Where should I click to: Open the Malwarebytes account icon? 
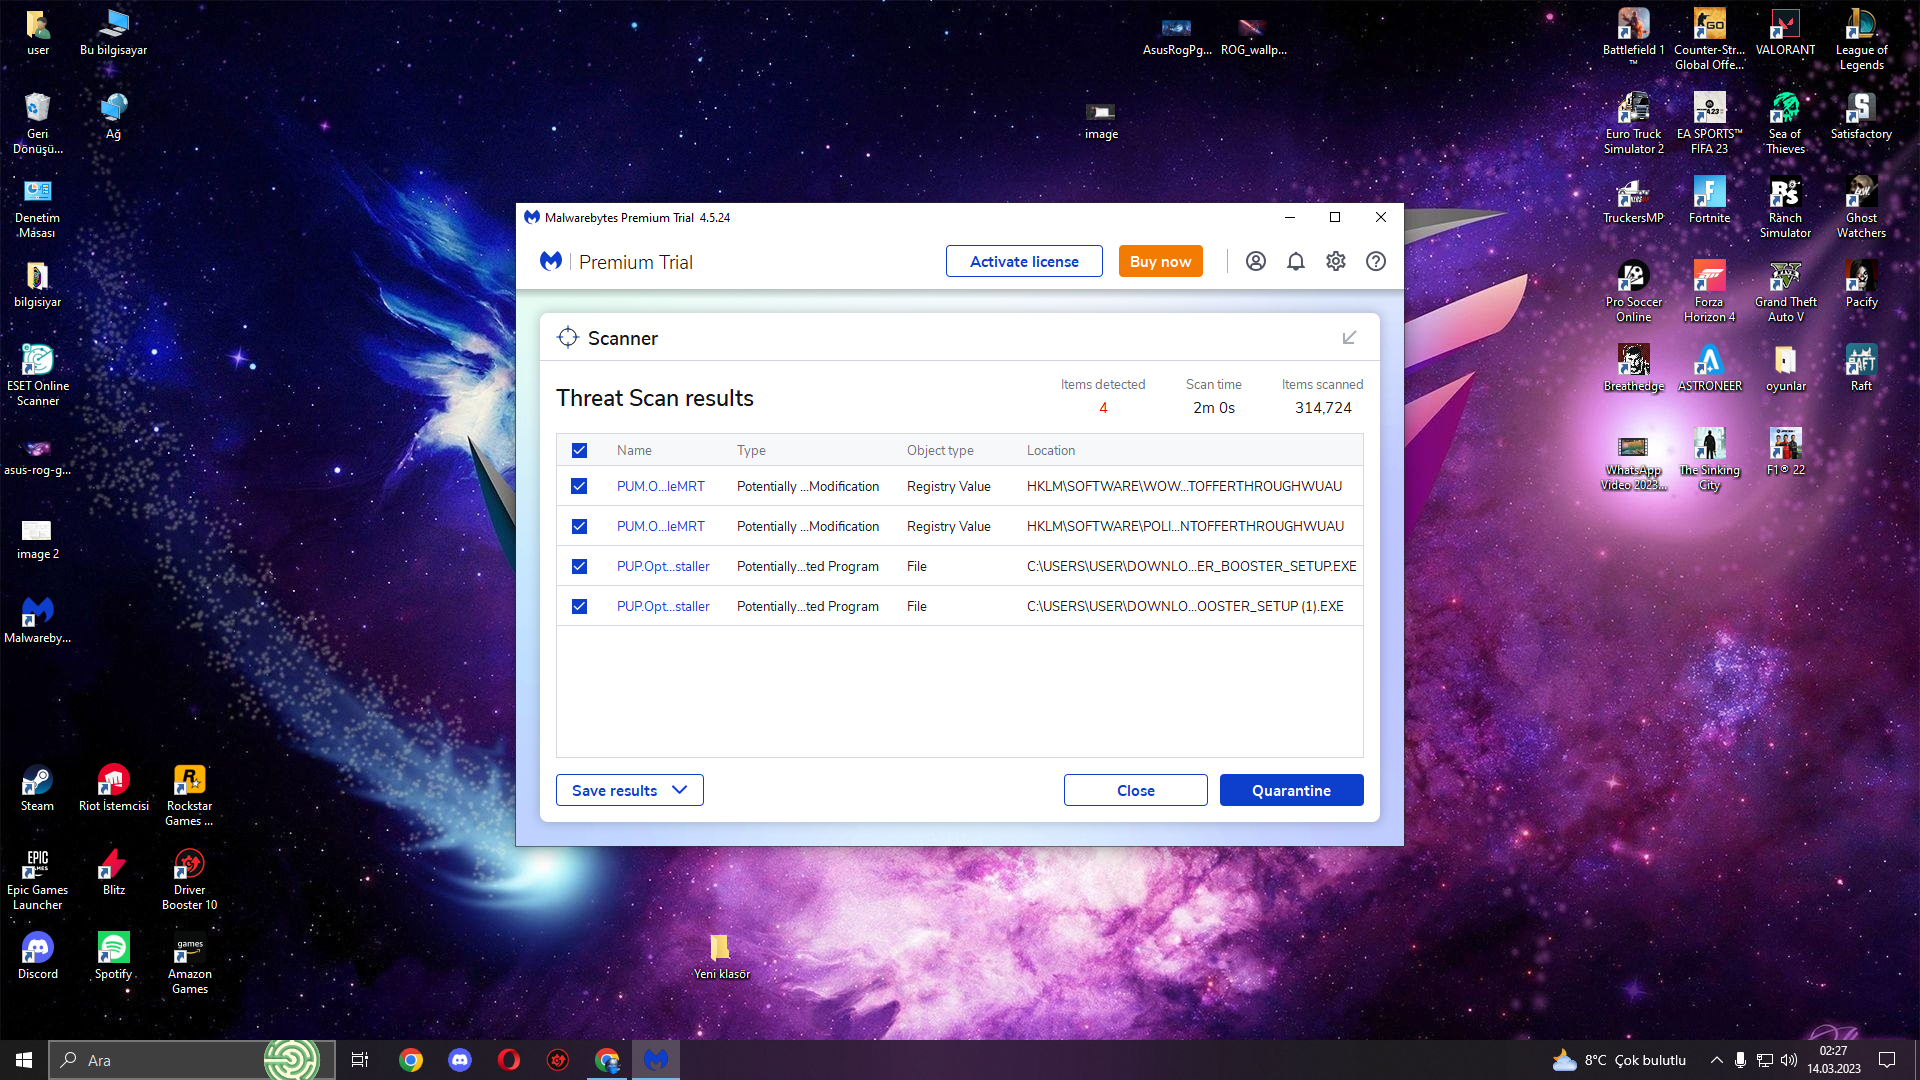pyautogui.click(x=1255, y=261)
